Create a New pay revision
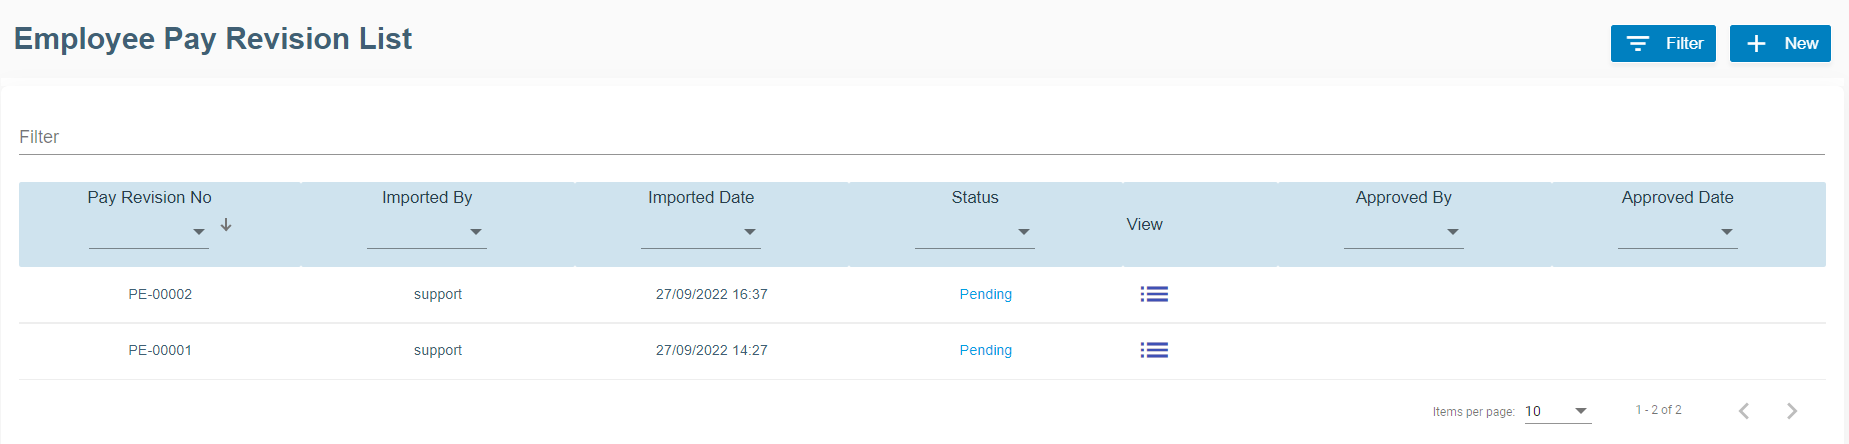The height and width of the screenshot is (444, 1849). [x=1780, y=44]
